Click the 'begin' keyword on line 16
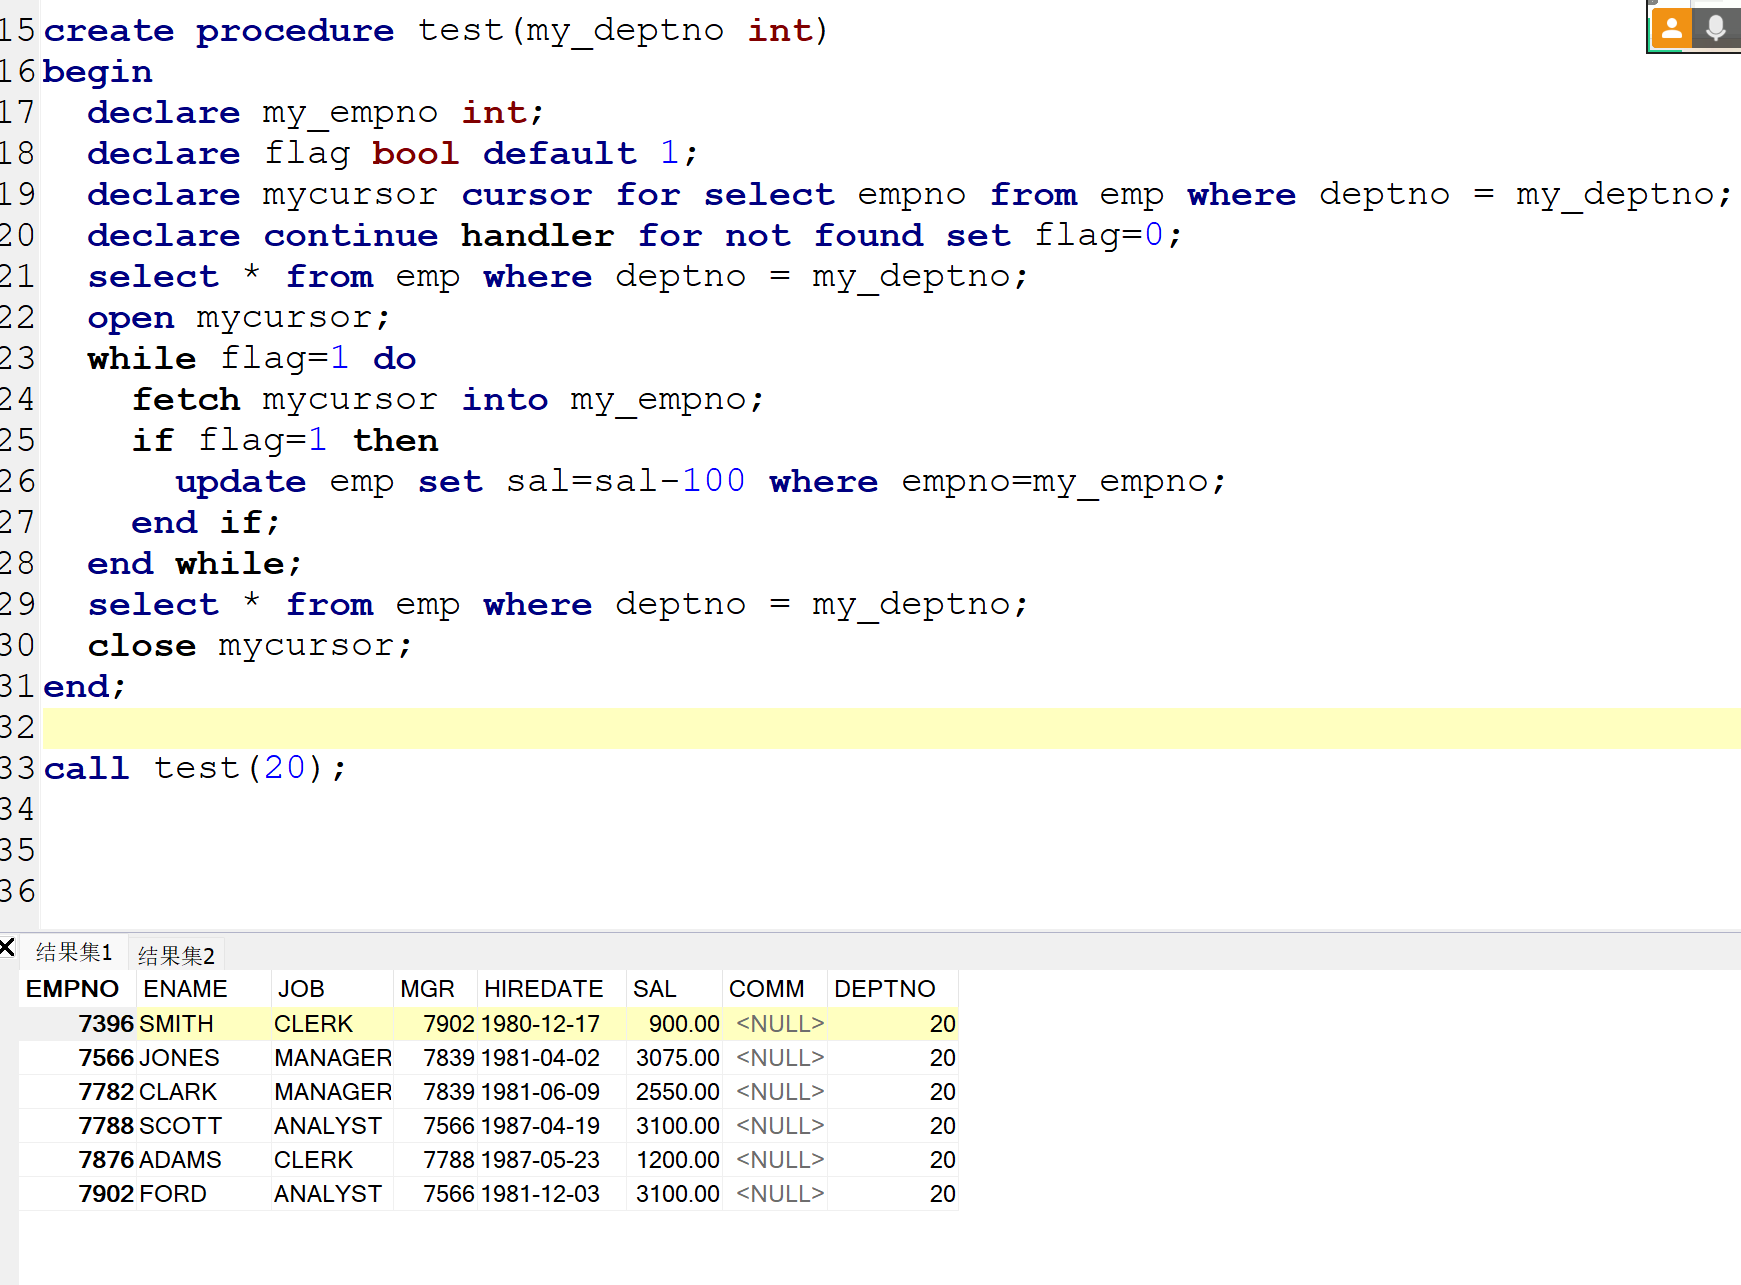This screenshot has width=1741, height=1285. [98, 72]
